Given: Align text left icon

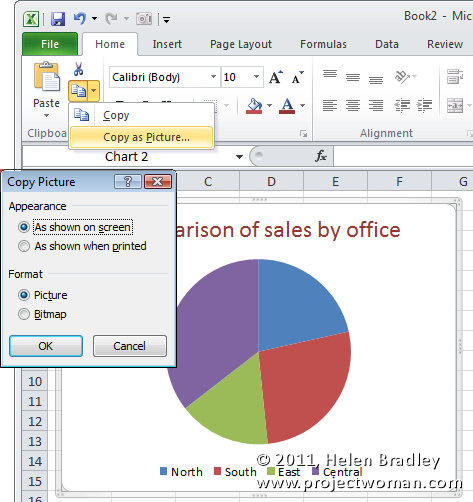Looking at the screenshot, I should 330,106.
